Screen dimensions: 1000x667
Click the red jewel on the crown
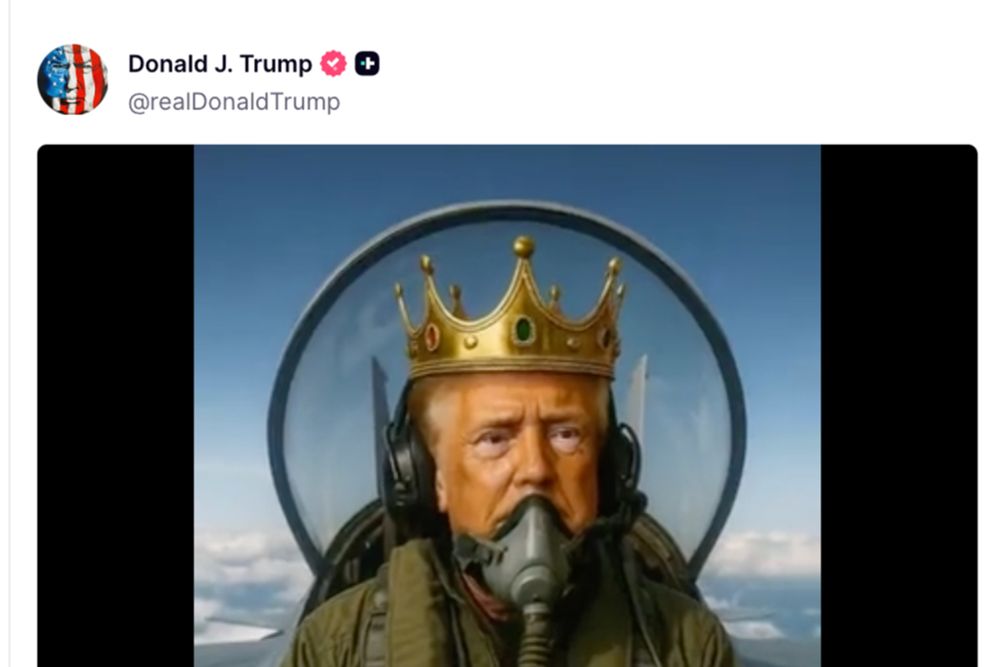432,336
